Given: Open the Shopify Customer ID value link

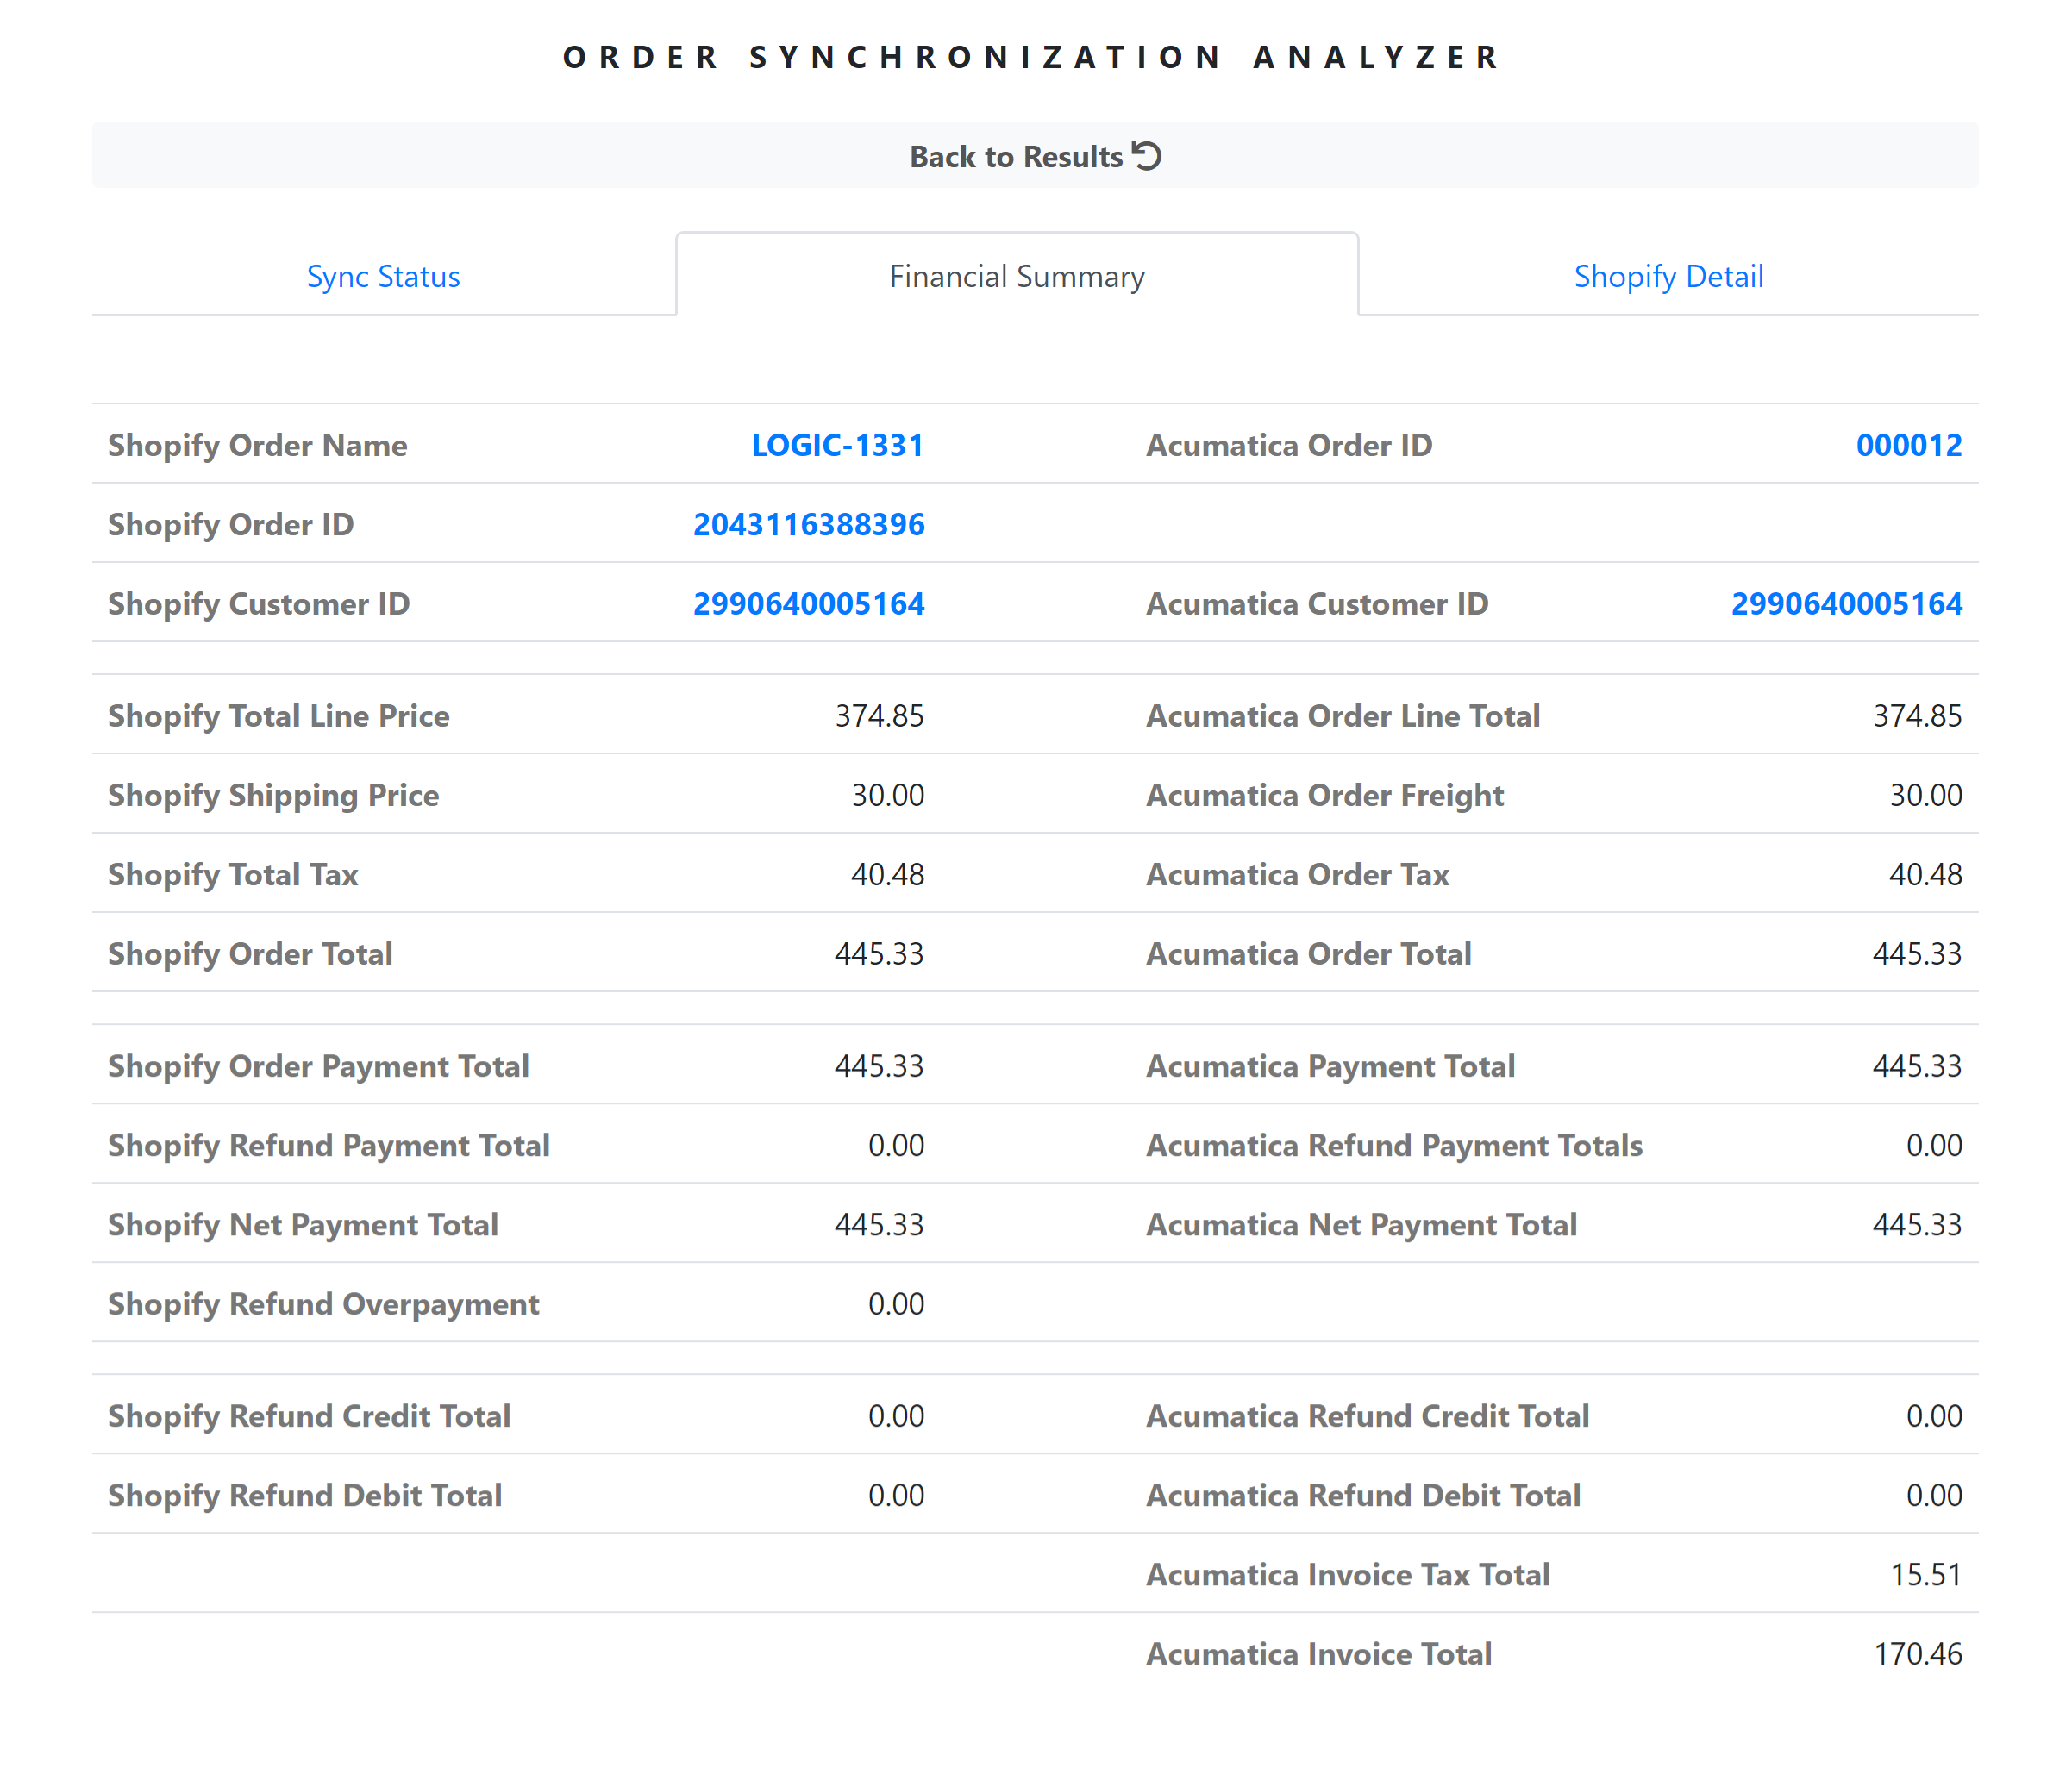Looking at the screenshot, I should pos(809,604).
